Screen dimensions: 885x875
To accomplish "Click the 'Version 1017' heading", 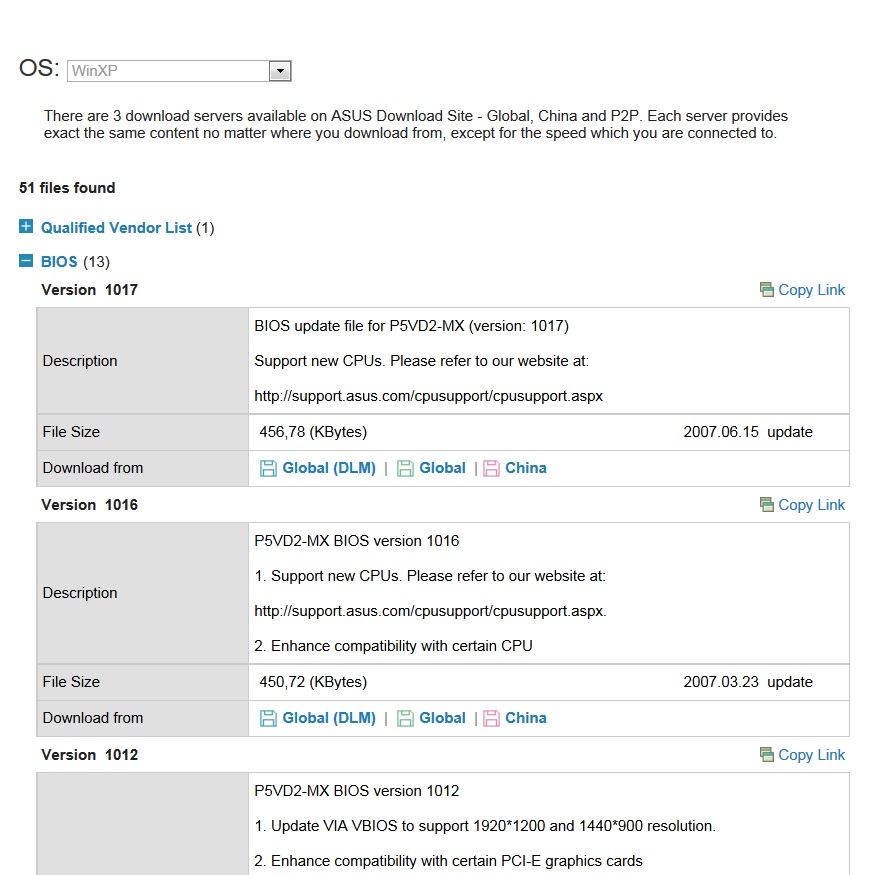I will click(90, 290).
